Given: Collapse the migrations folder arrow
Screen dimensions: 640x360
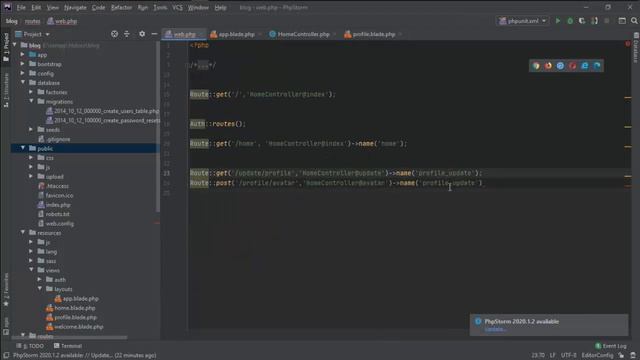Looking at the screenshot, I should (x=31, y=101).
